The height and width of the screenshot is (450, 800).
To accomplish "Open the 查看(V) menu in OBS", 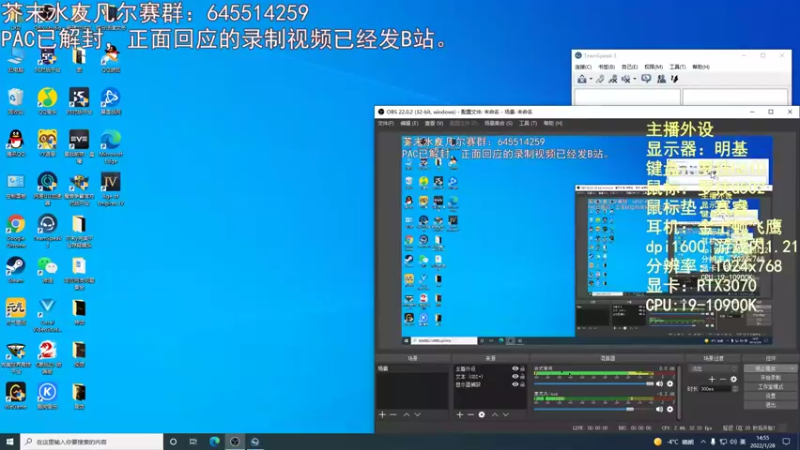I will (x=434, y=123).
